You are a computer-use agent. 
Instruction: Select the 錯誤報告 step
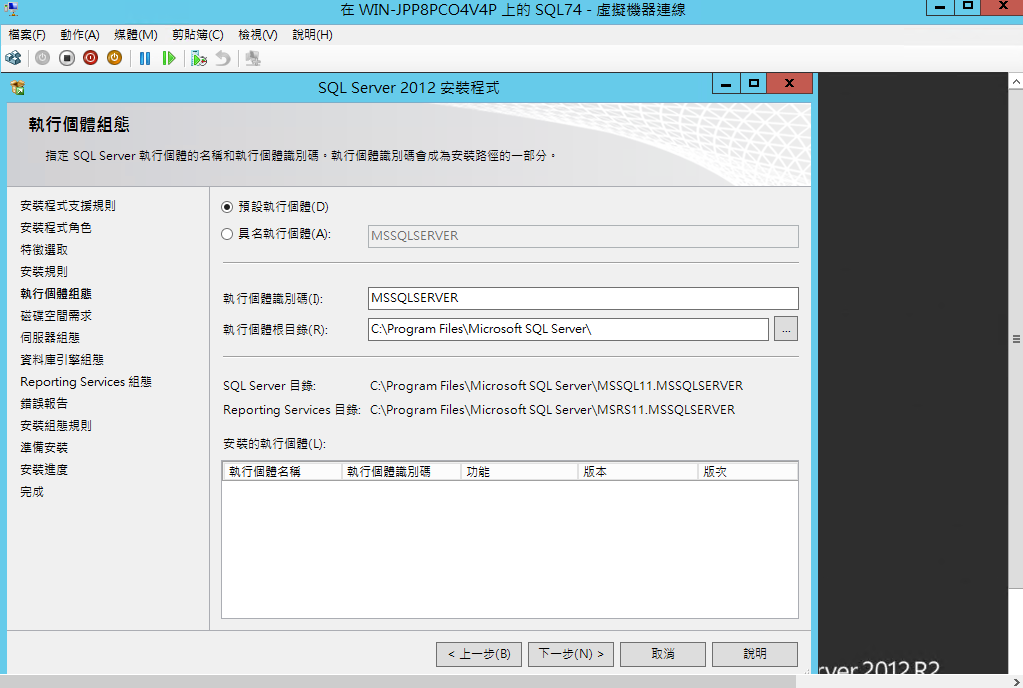[44, 404]
